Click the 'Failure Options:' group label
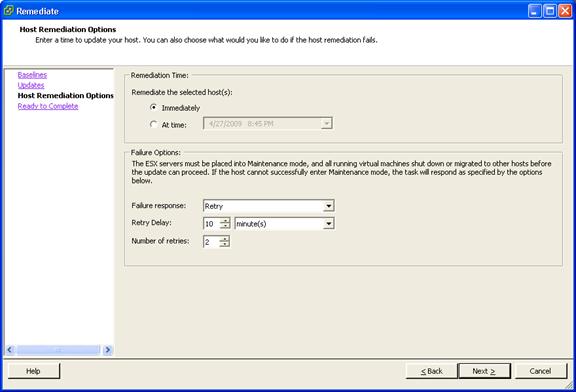 (156, 152)
